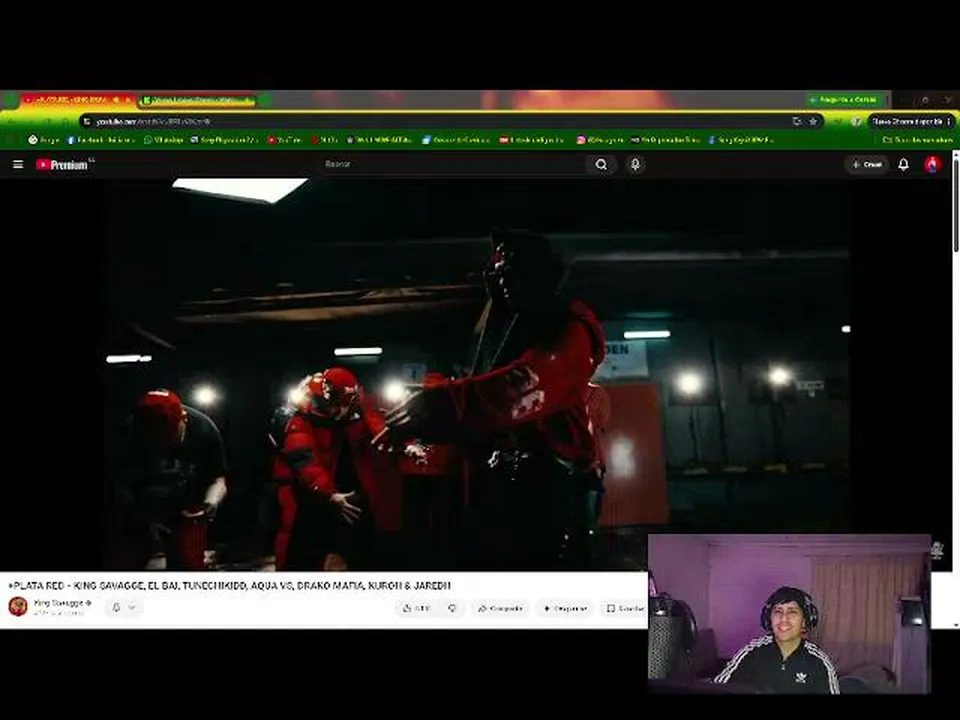This screenshot has height=720, width=960.
Task: Start voice search with the microphone icon
Action: [x=636, y=164]
